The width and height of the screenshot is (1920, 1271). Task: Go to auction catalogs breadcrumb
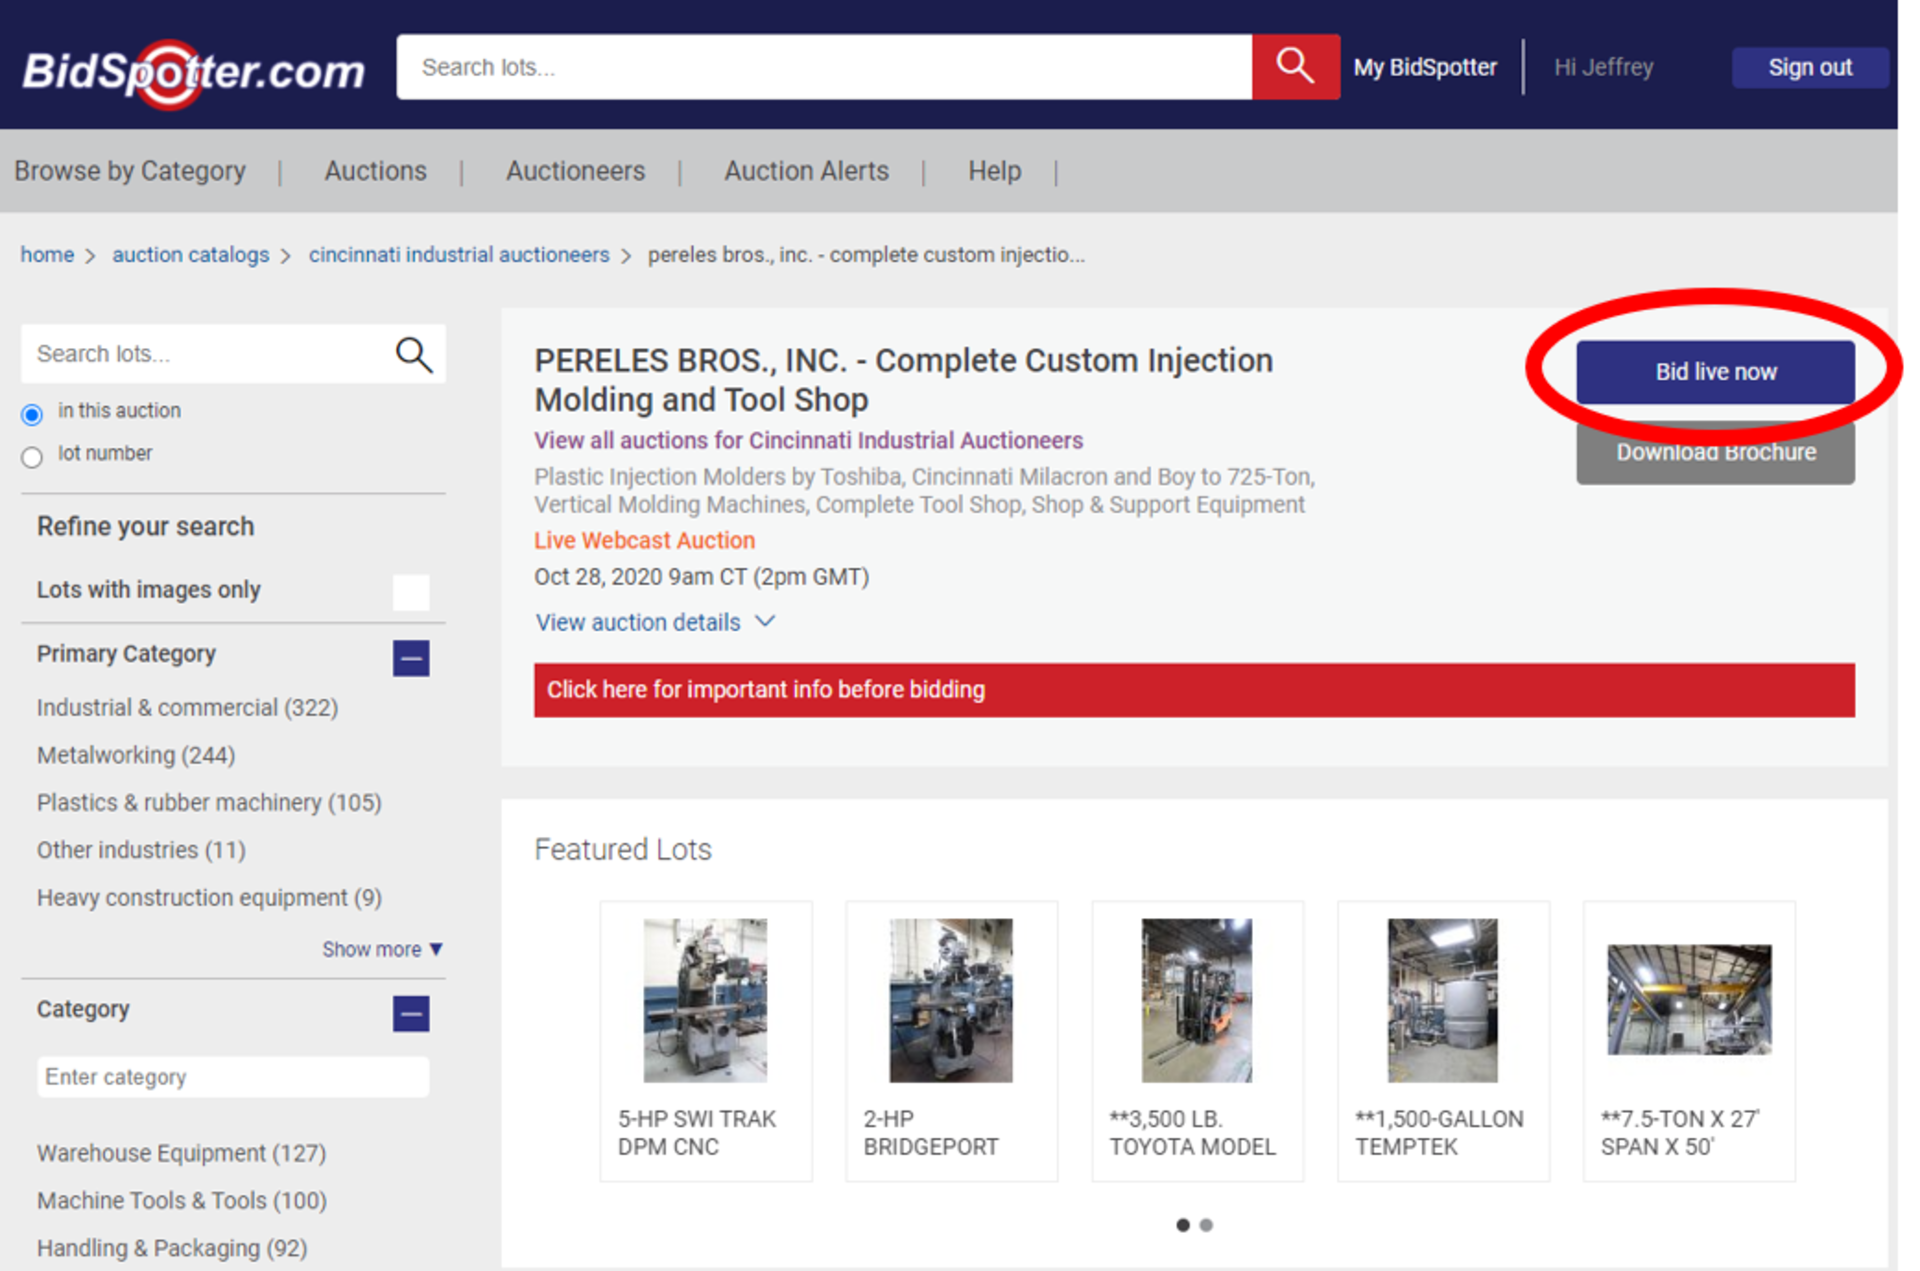click(190, 255)
